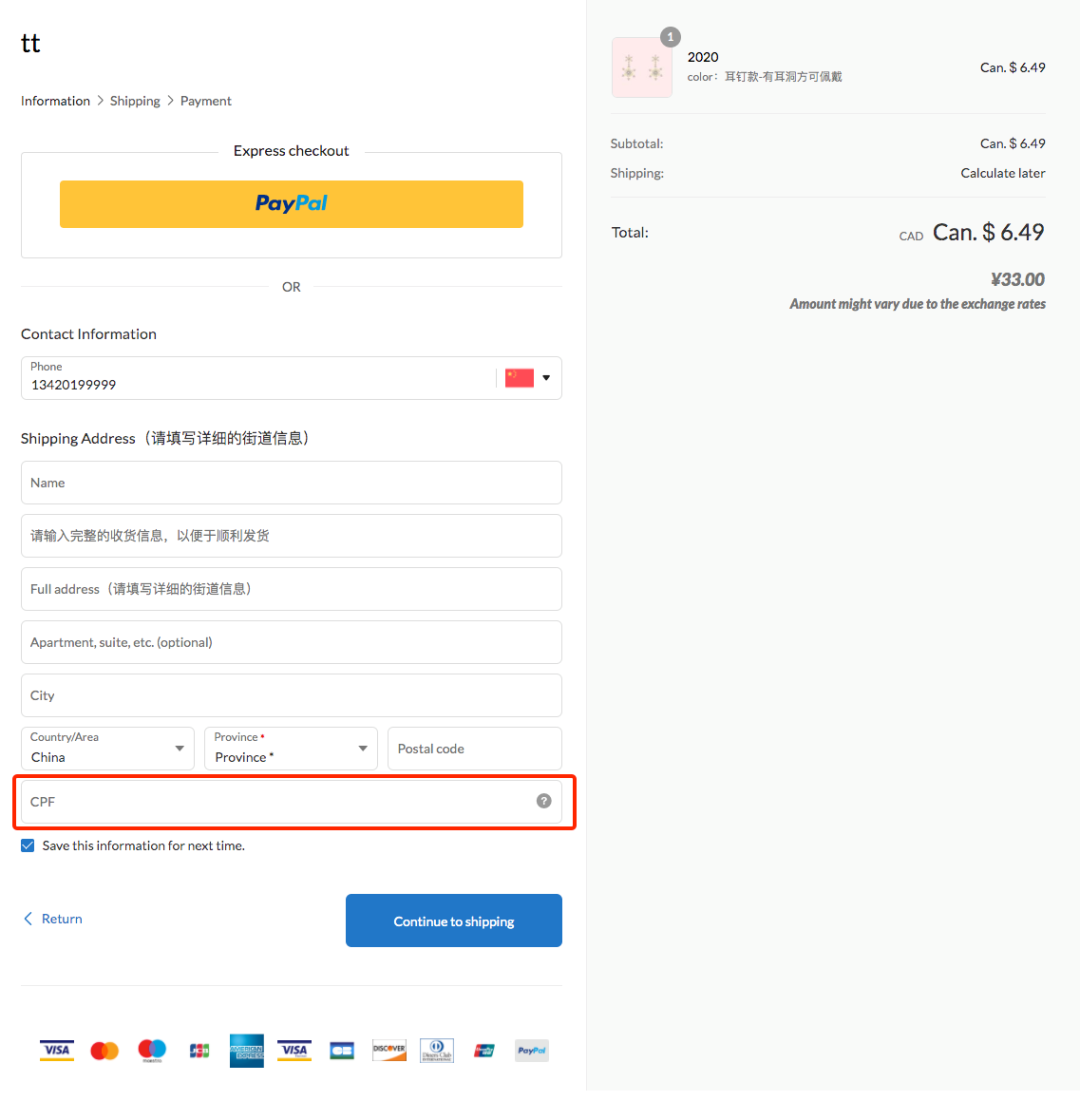Focus the Postal code input field
This screenshot has height=1120, width=1080.
pyautogui.click(x=474, y=749)
